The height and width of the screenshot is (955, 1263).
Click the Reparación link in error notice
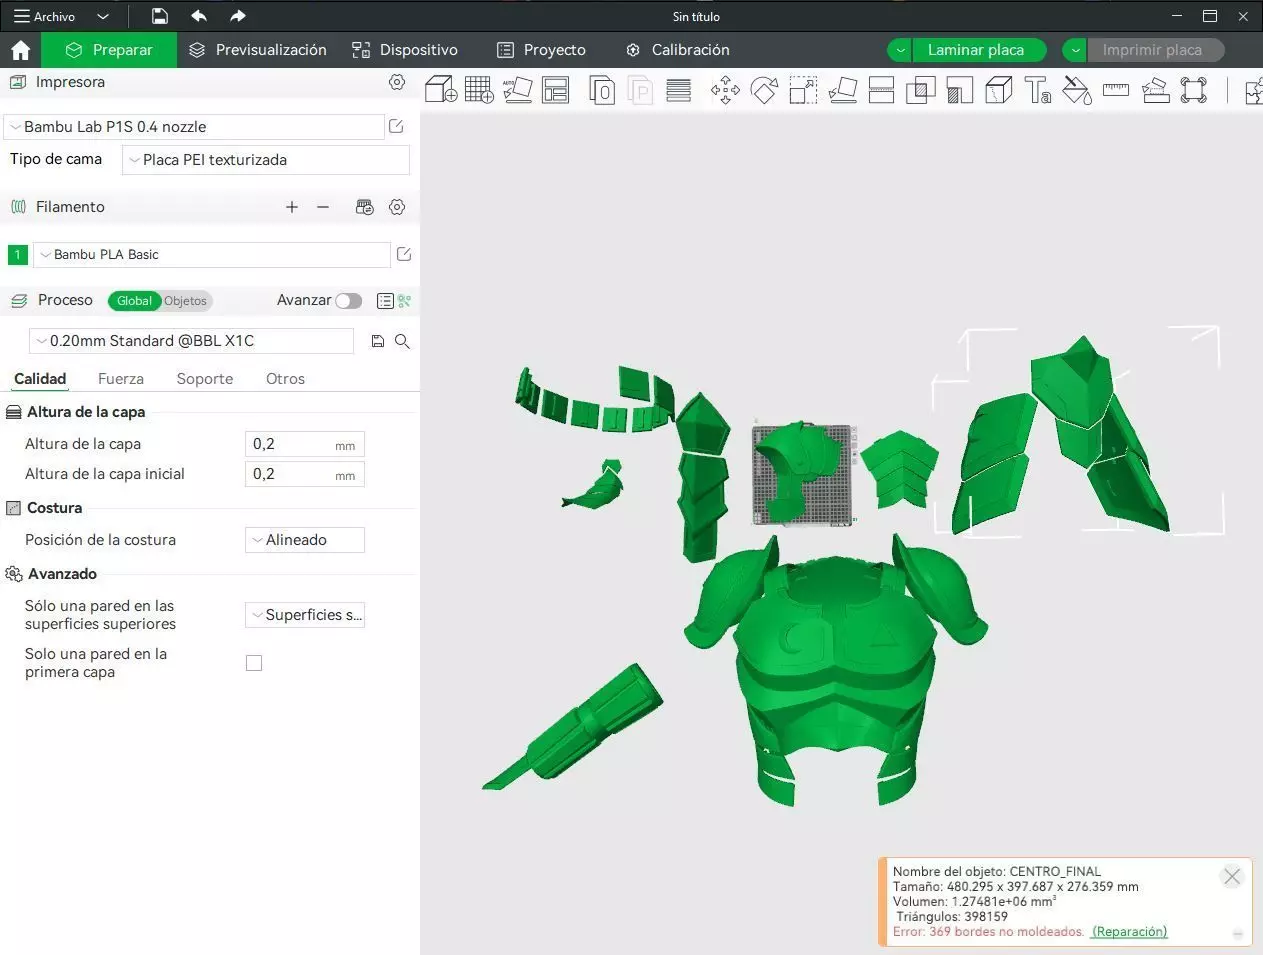tap(1129, 932)
